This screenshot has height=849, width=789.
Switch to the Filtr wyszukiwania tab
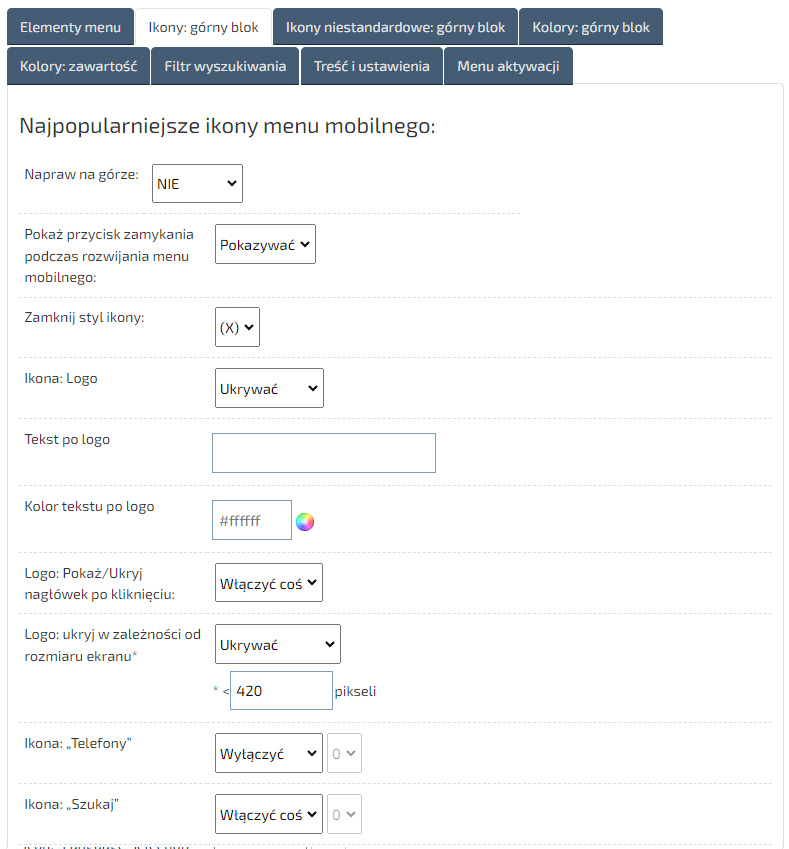coord(225,66)
